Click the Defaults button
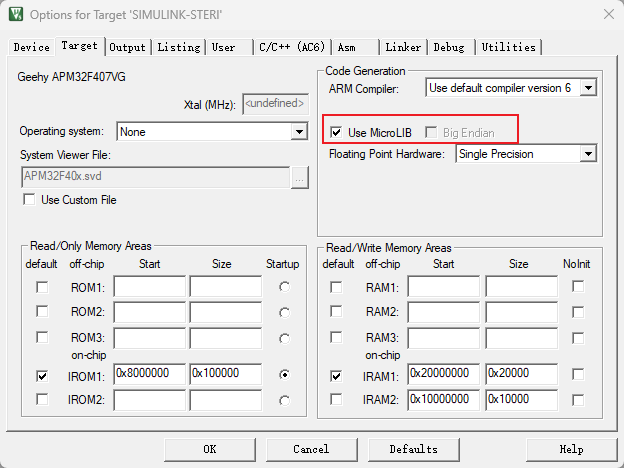 click(x=414, y=449)
